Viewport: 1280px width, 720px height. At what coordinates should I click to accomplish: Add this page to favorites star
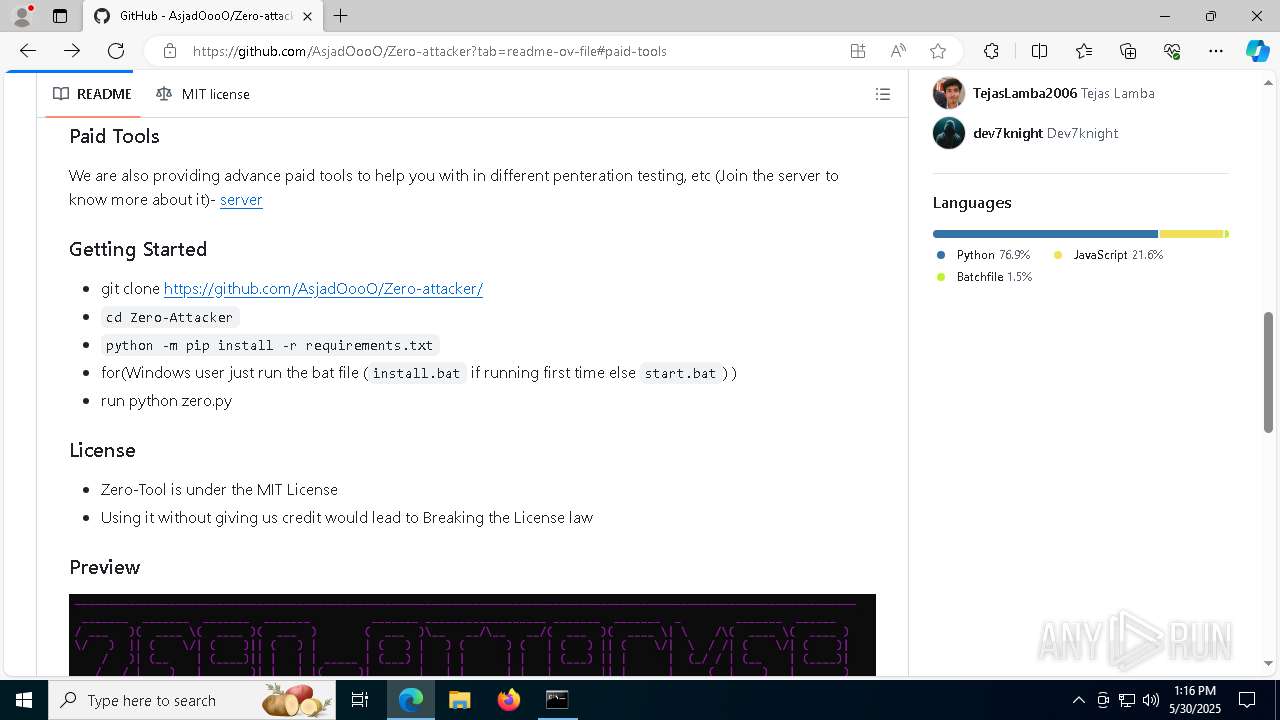938,51
